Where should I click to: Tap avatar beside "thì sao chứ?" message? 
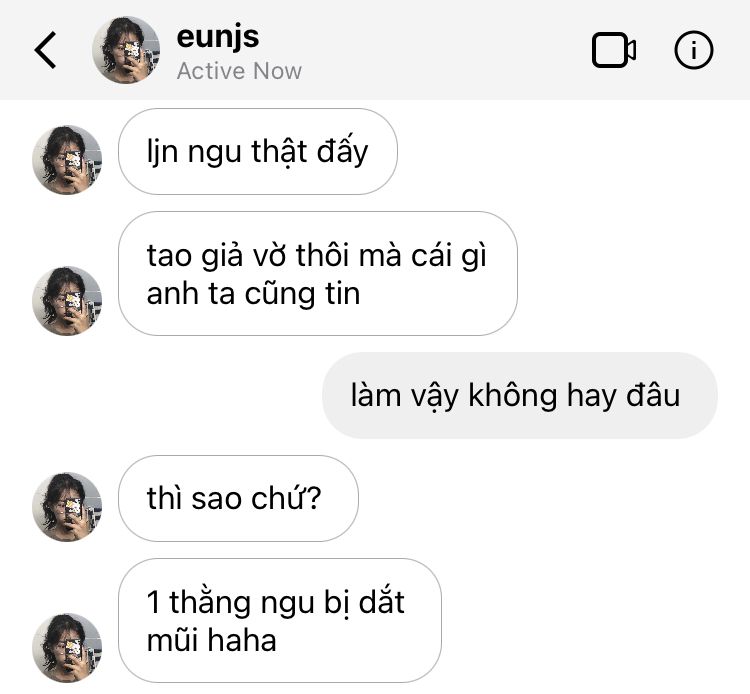67,507
